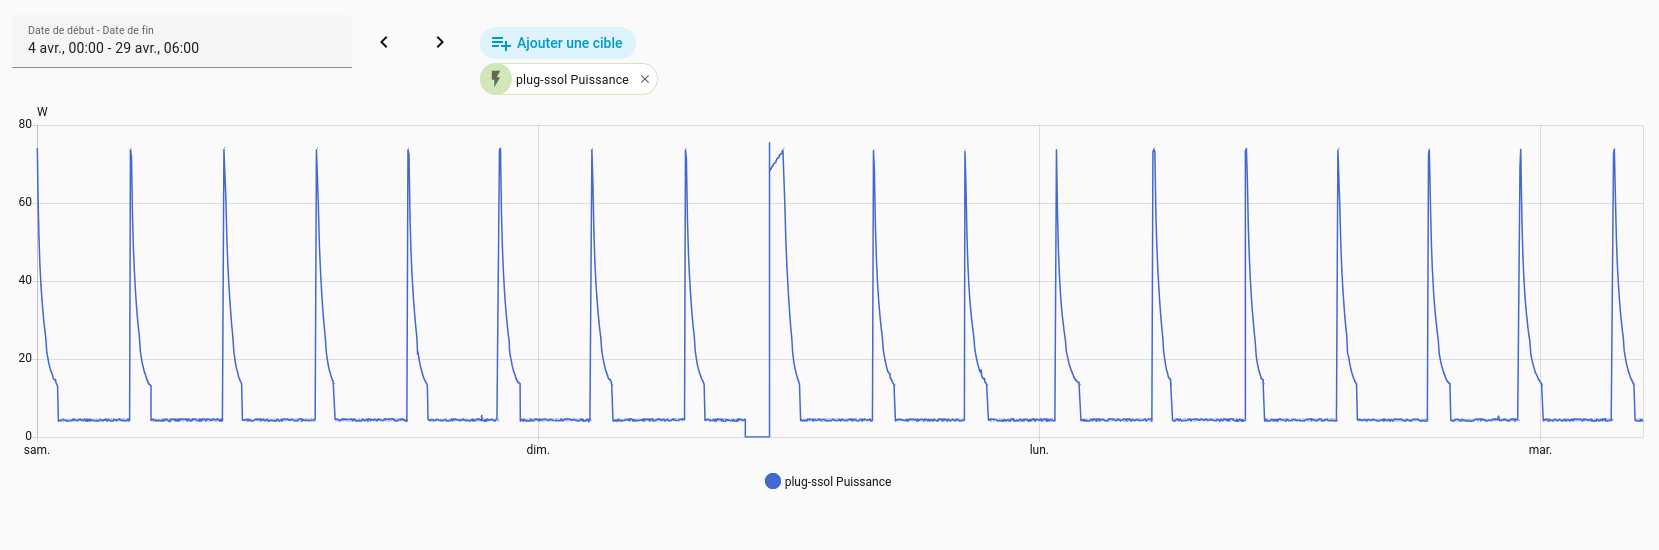Open the date range picker field

tap(182, 48)
